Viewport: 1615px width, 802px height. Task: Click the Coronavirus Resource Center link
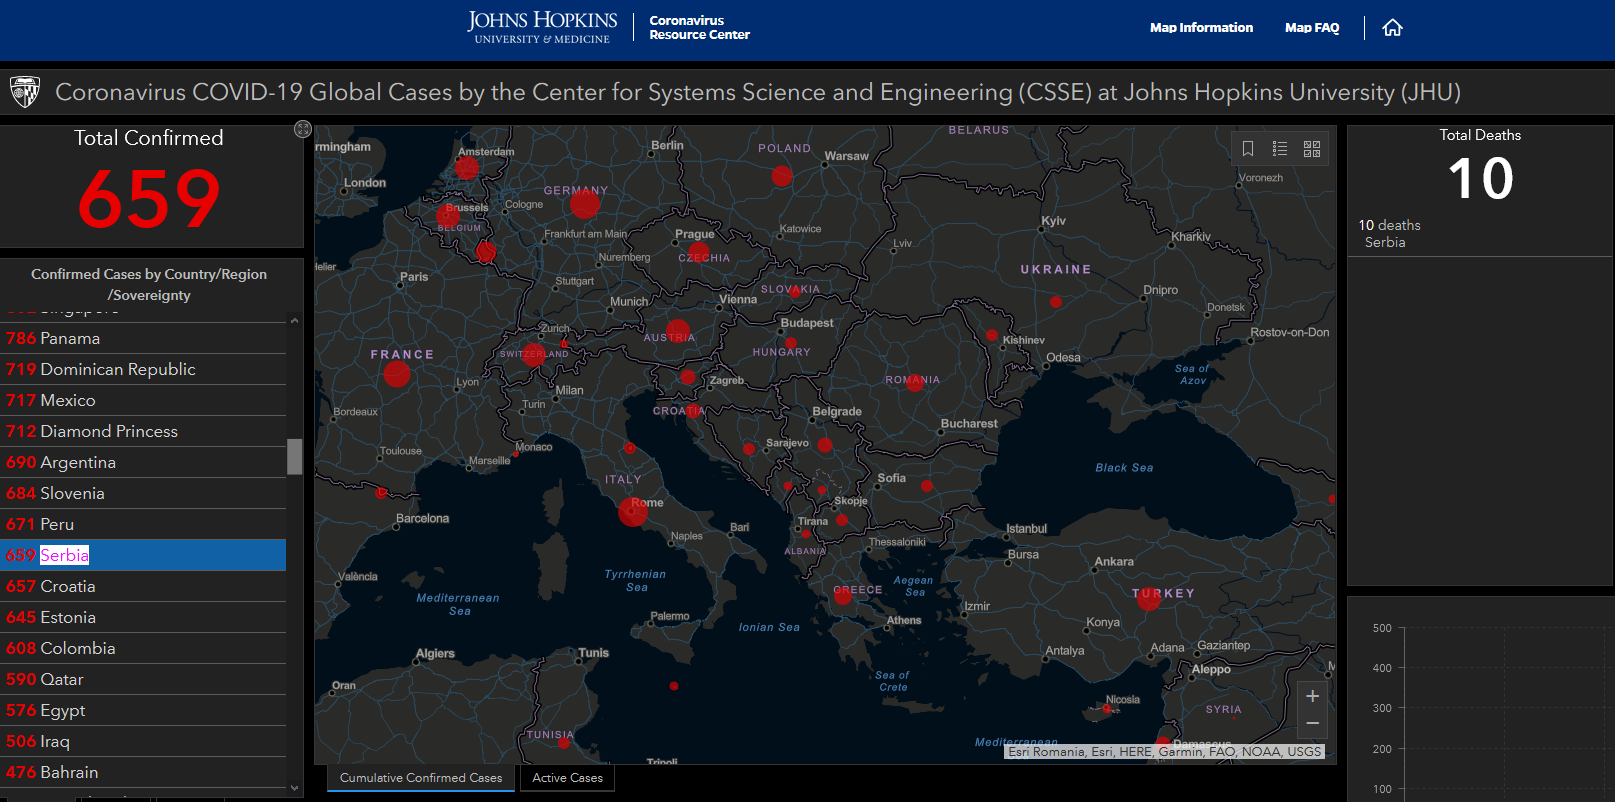pos(699,28)
